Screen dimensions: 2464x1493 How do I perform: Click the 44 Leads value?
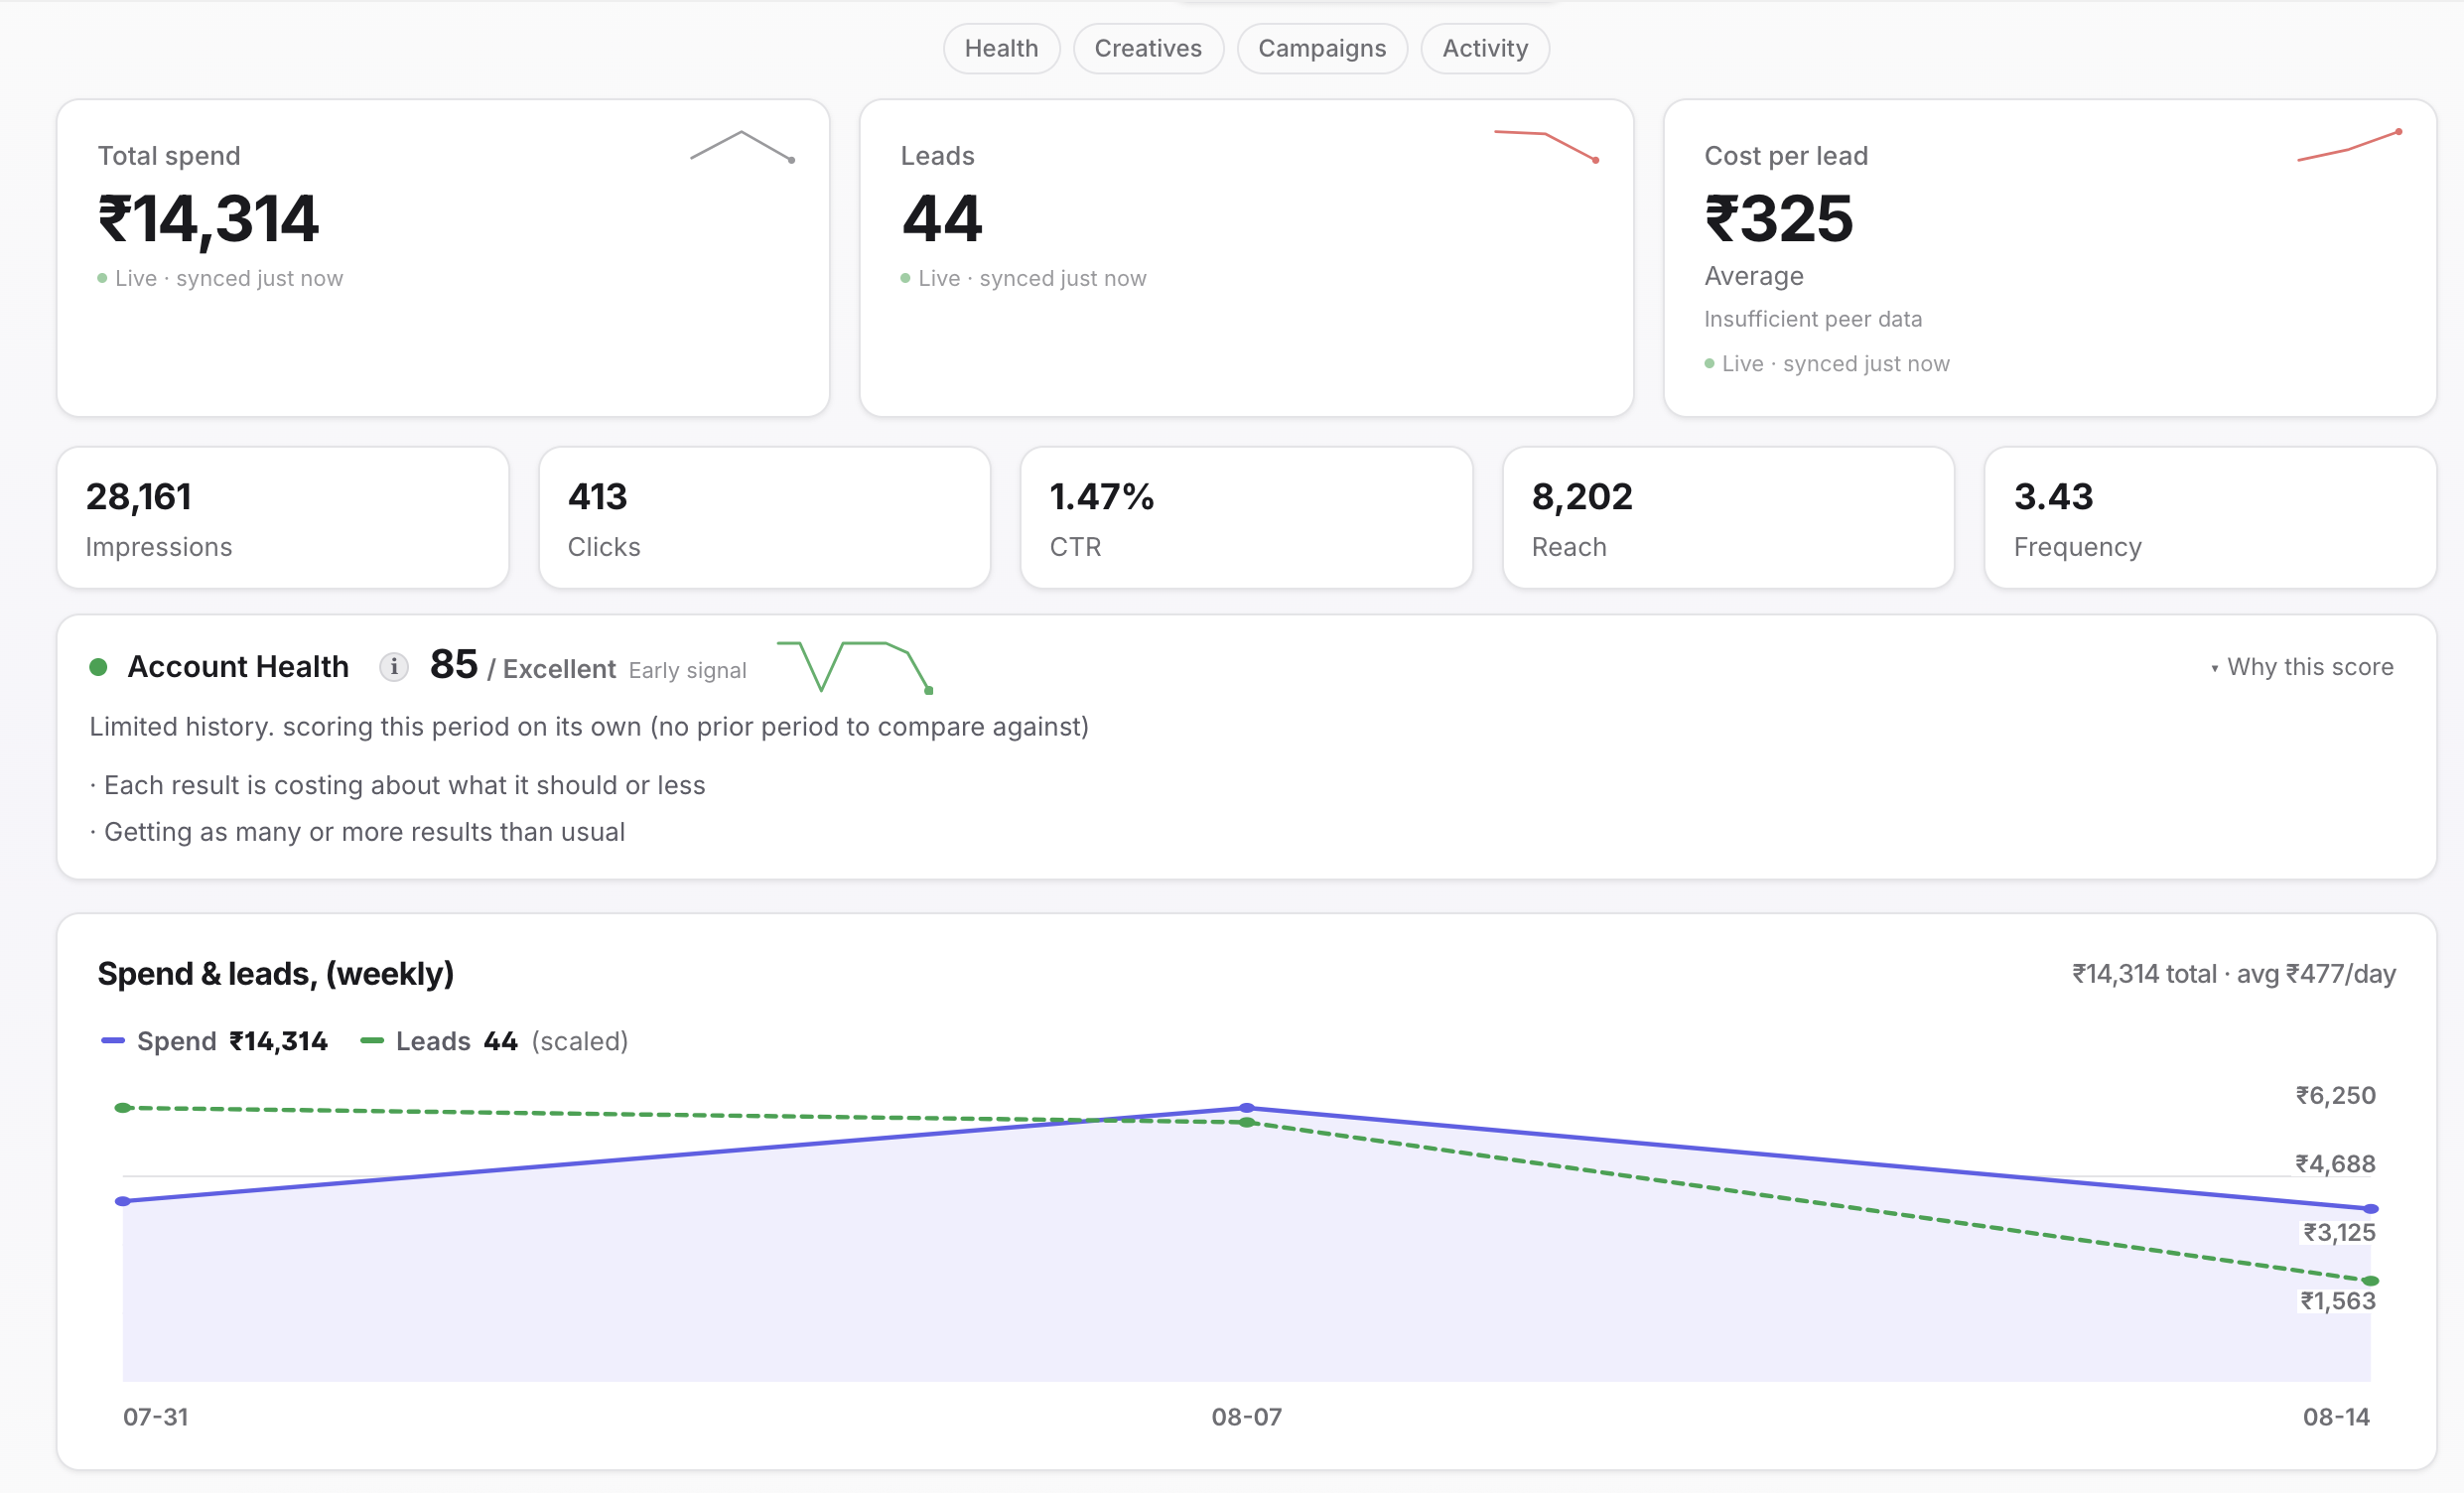click(942, 219)
